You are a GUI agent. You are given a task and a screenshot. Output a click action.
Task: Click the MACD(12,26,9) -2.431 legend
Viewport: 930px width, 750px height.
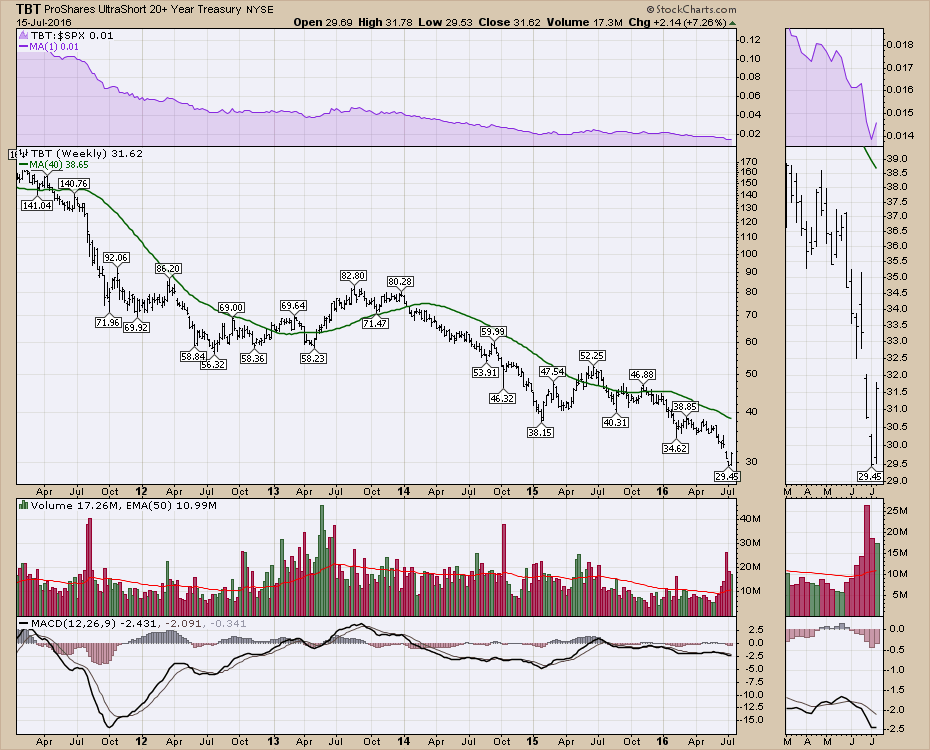click(x=94, y=624)
